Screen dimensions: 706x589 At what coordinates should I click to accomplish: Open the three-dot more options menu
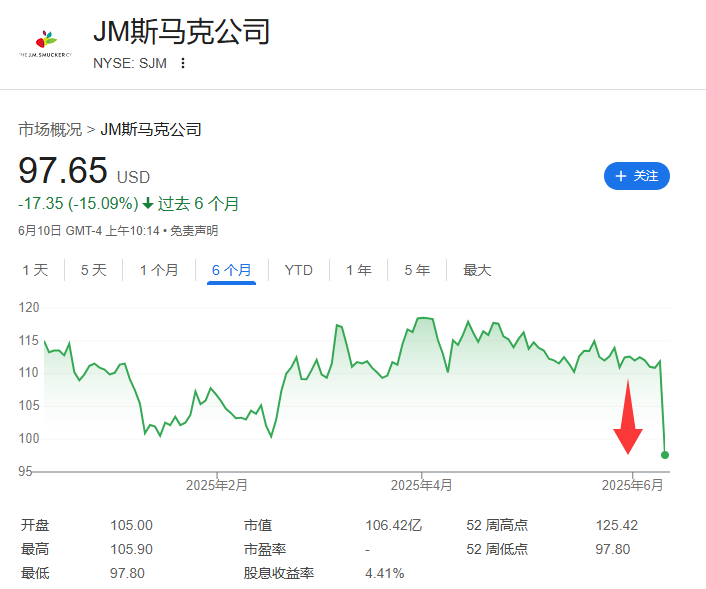click(x=182, y=63)
